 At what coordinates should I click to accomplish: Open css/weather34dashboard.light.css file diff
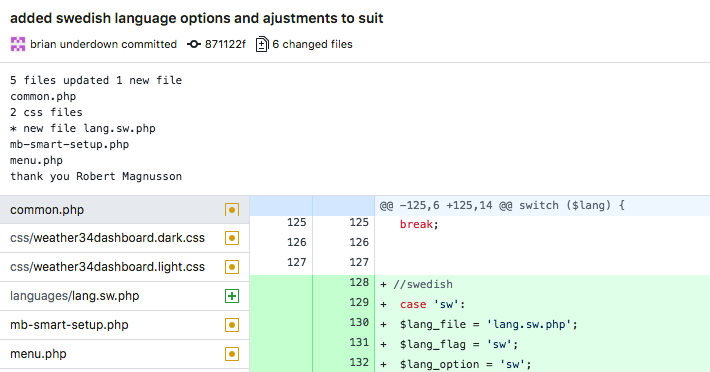click(125, 267)
